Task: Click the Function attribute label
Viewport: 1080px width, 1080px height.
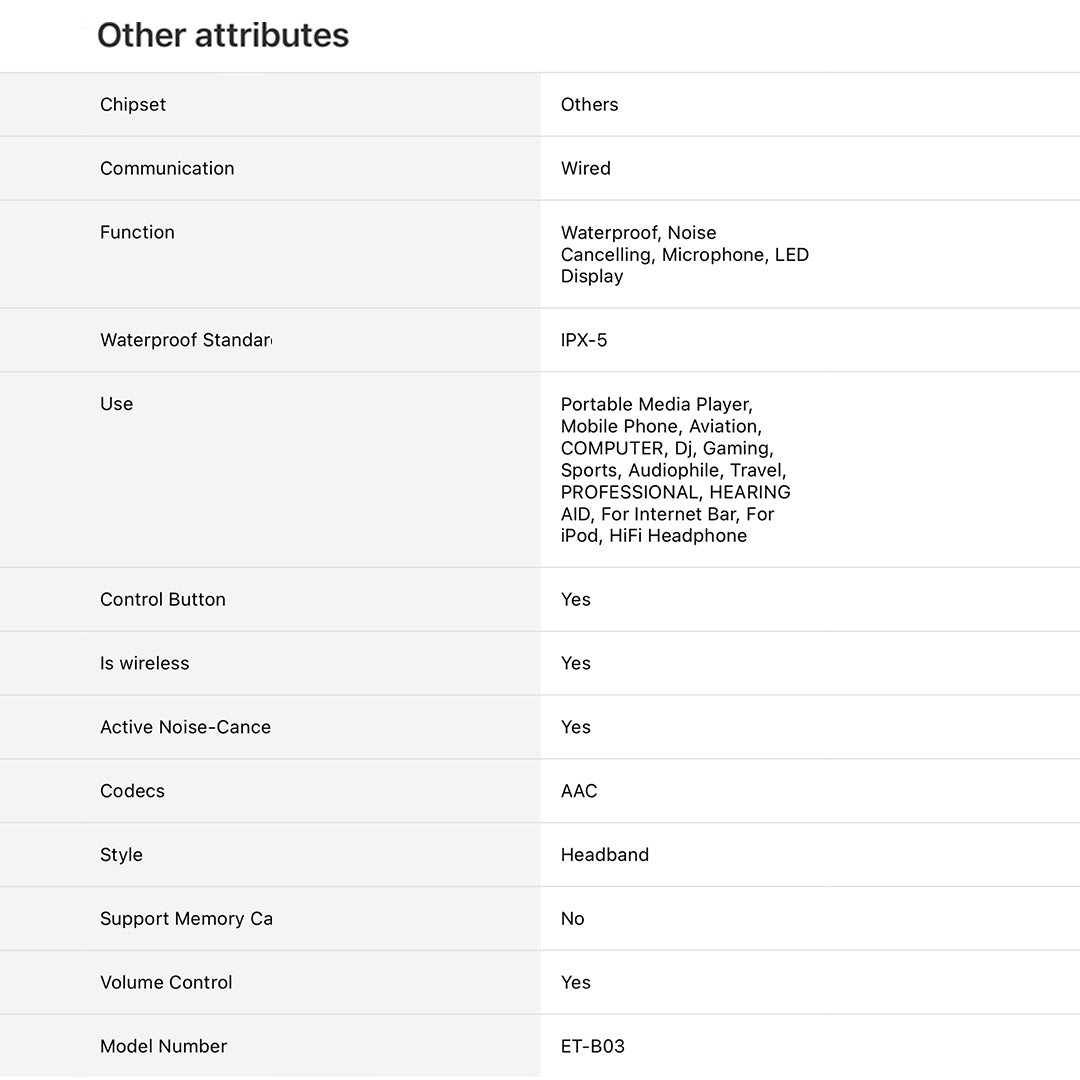Action: tap(137, 233)
